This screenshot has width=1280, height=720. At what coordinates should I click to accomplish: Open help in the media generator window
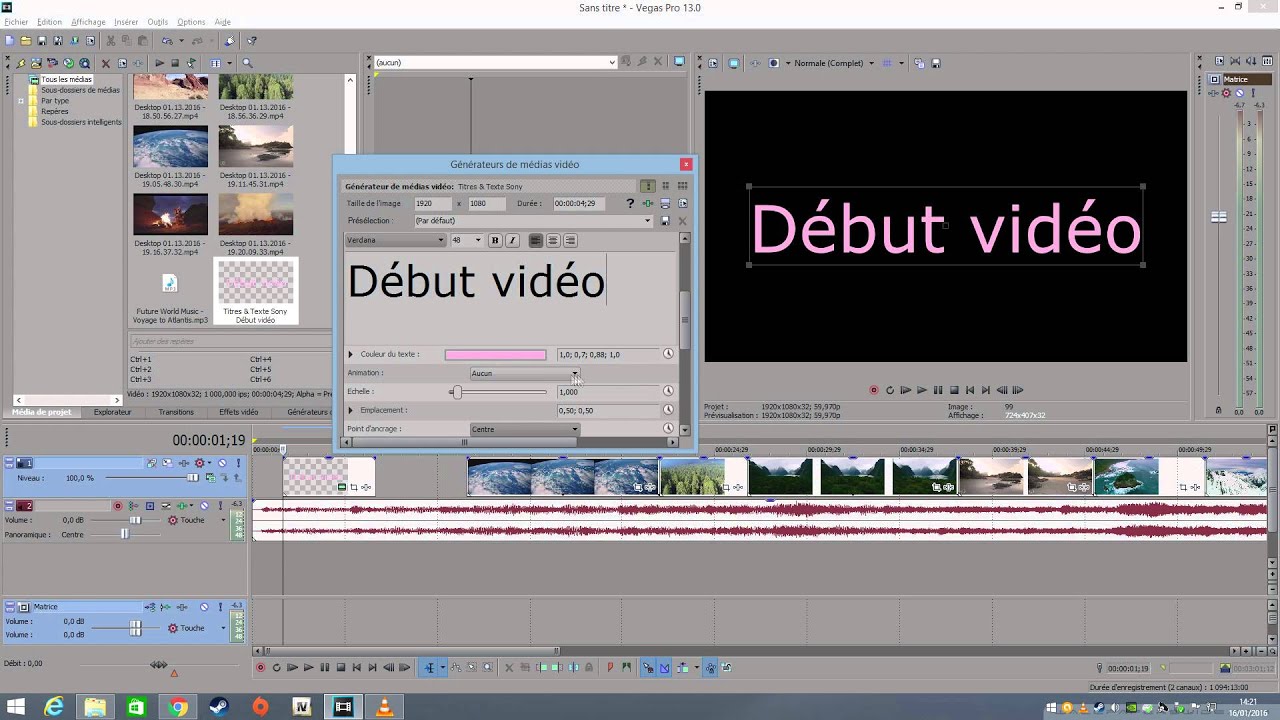click(x=630, y=203)
